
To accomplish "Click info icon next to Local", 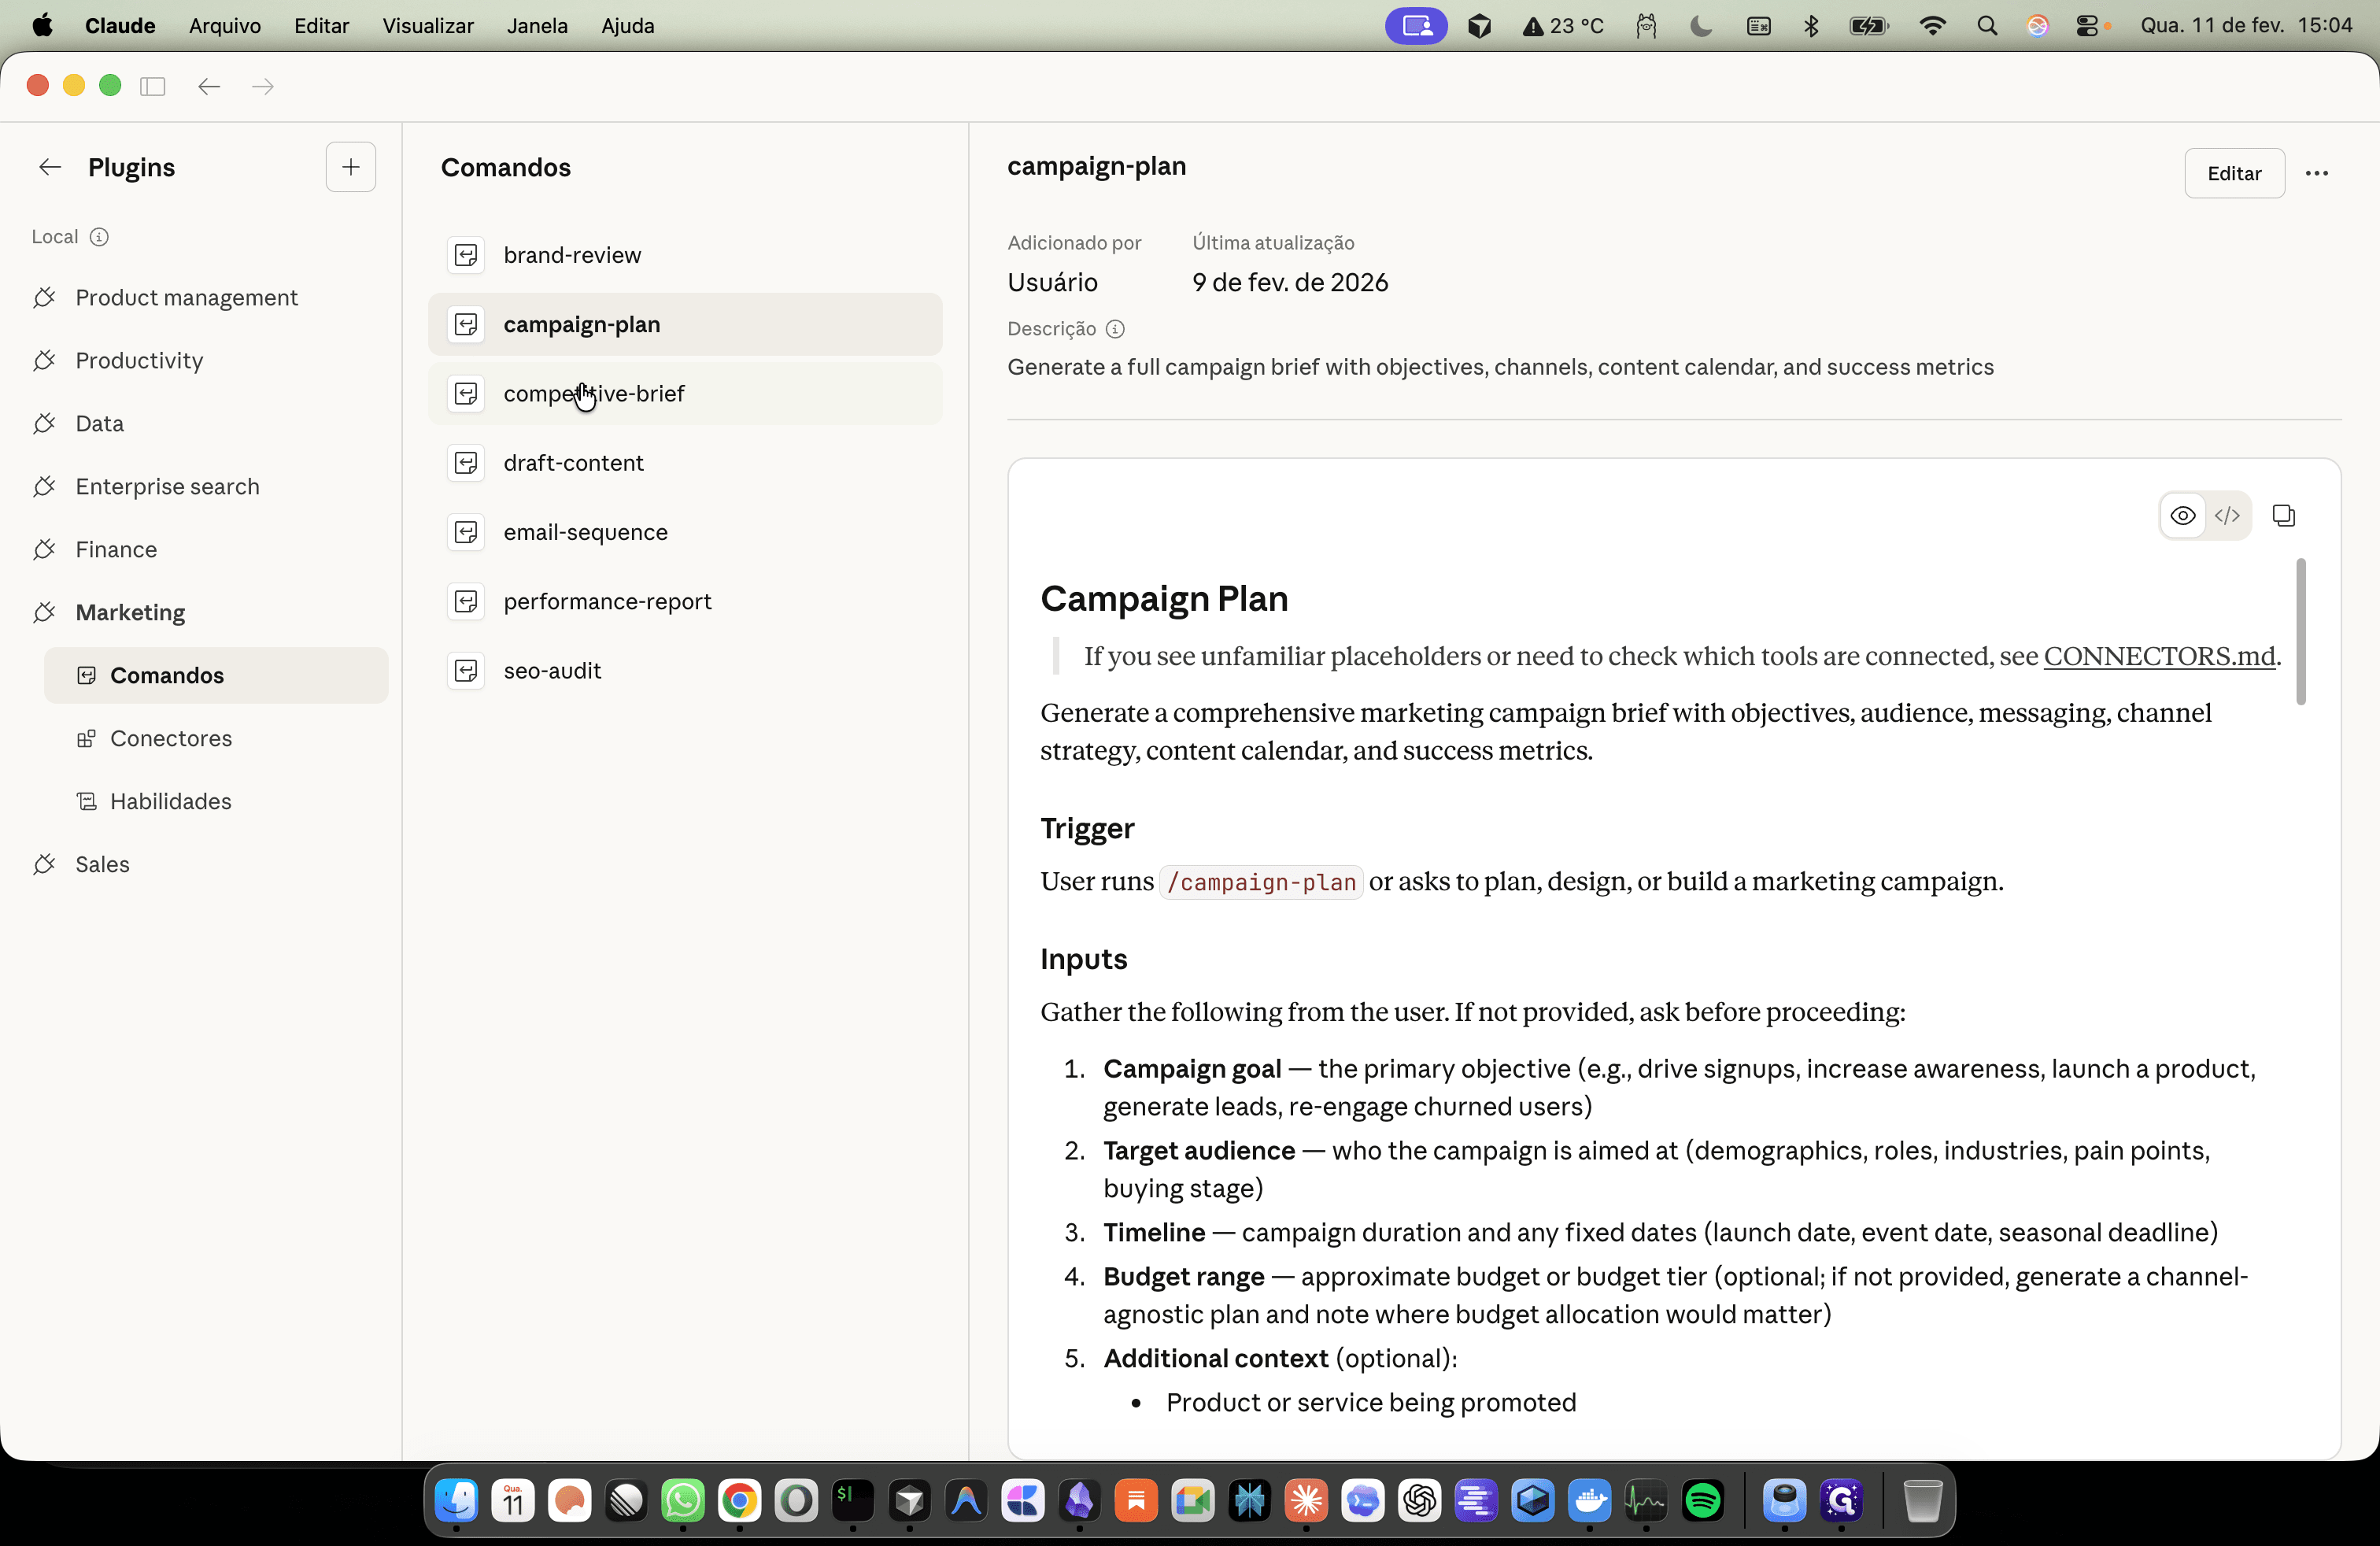I will click(x=99, y=237).
